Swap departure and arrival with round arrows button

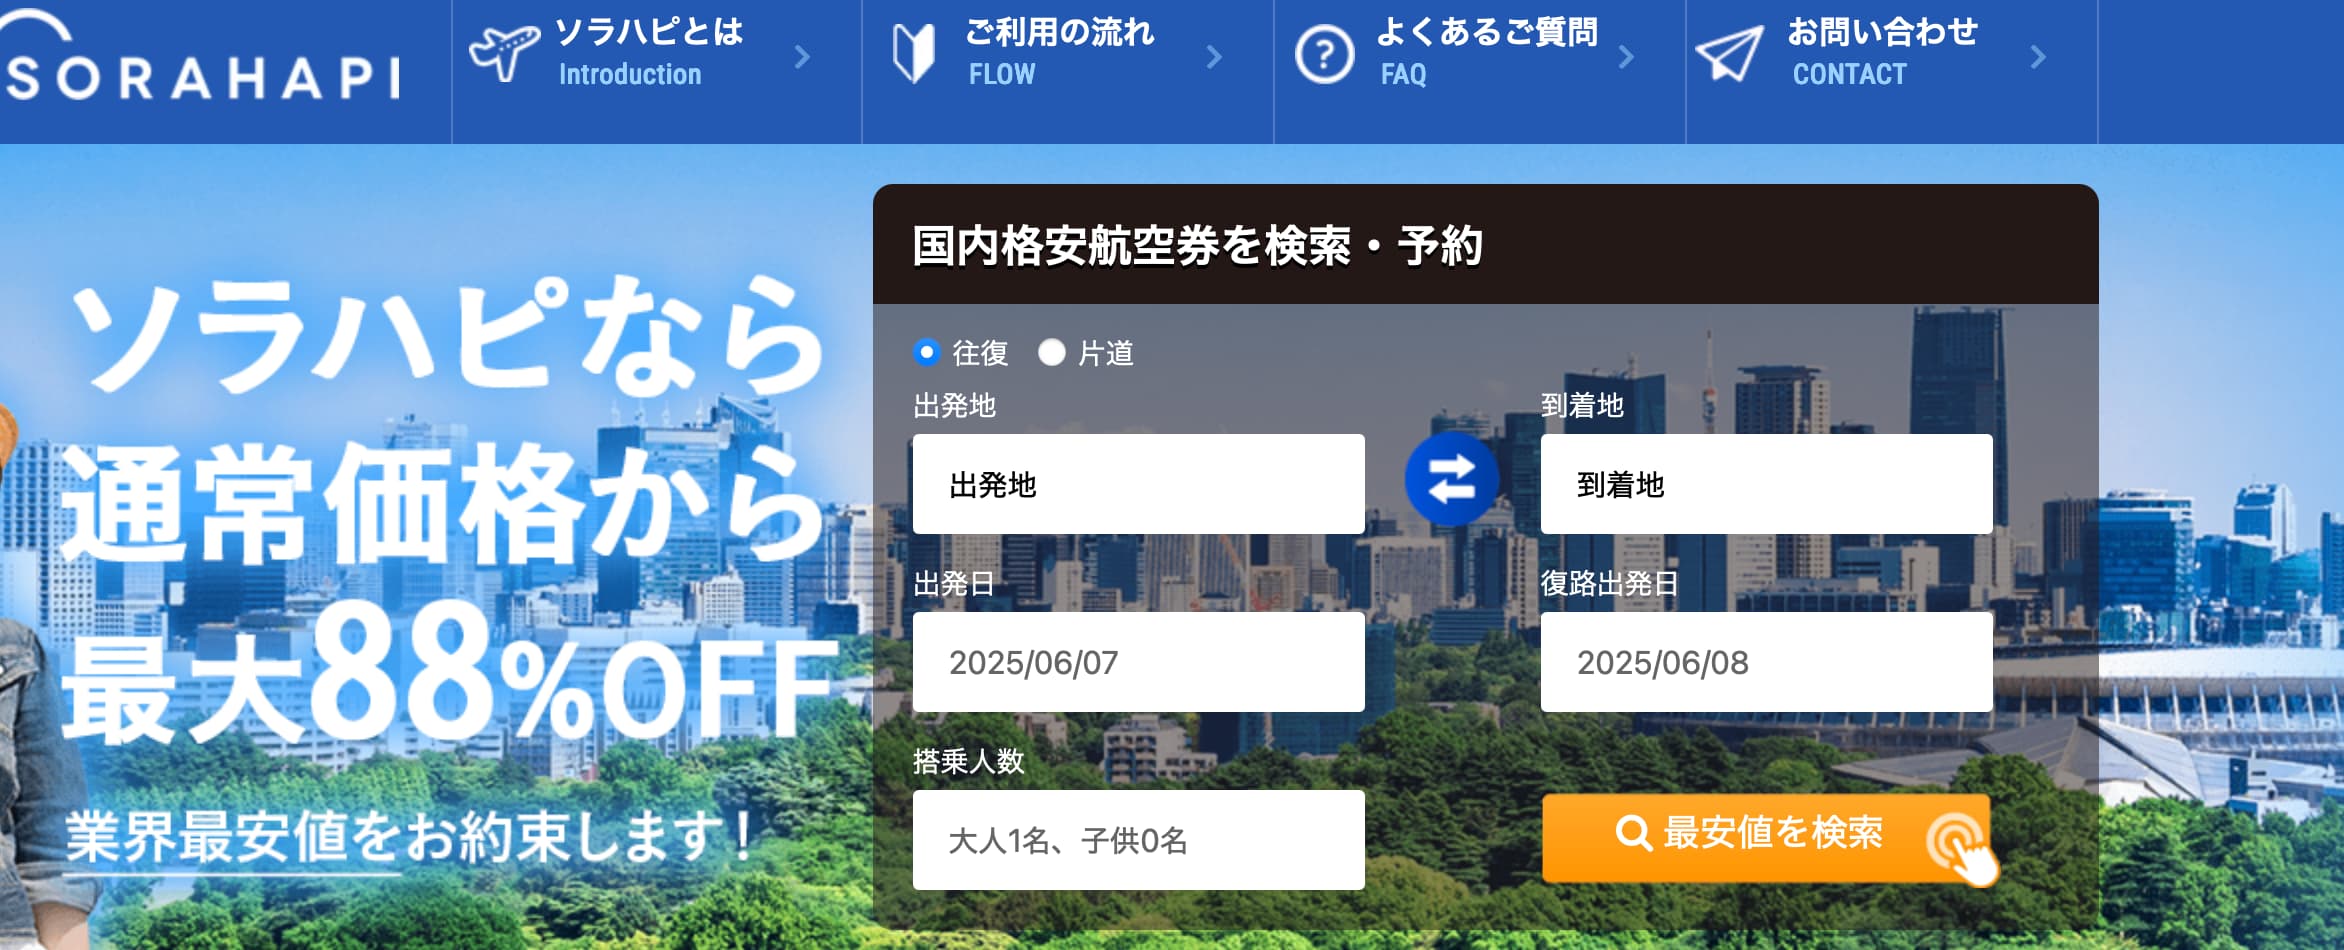click(1452, 479)
